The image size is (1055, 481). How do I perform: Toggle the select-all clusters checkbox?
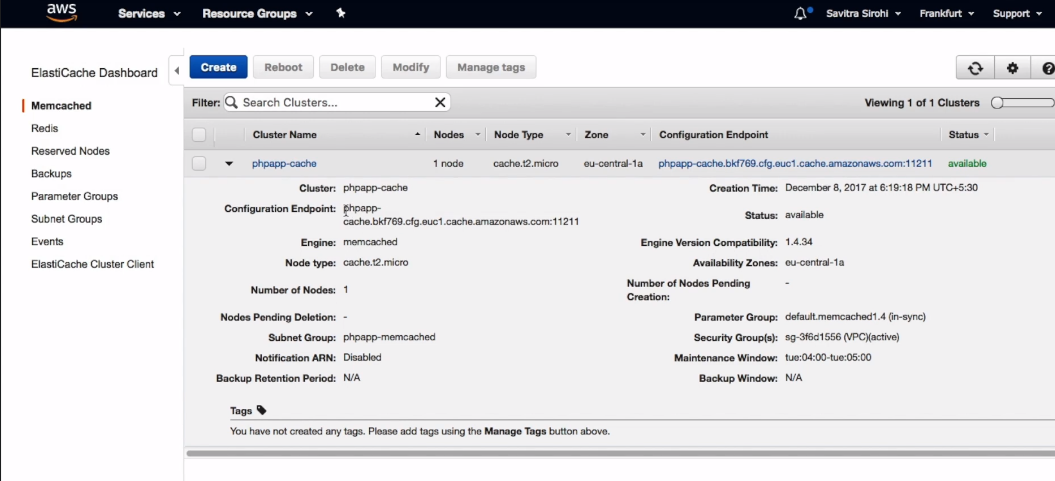pos(198,135)
